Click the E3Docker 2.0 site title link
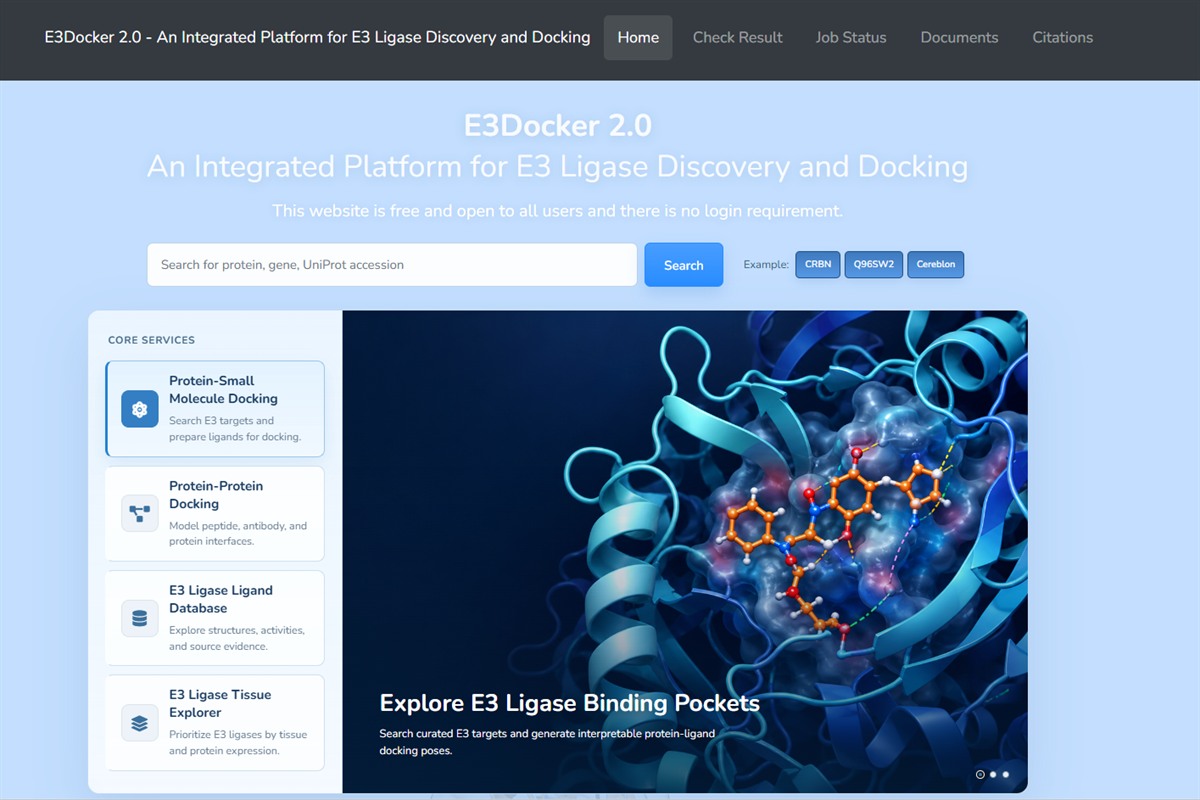The height and width of the screenshot is (800, 1200). point(317,37)
